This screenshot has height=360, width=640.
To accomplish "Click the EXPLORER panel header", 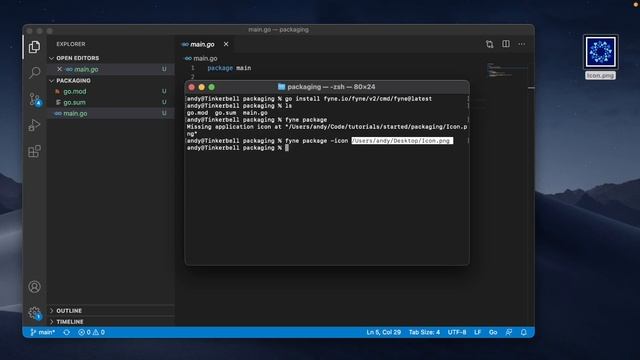I will (71, 44).
